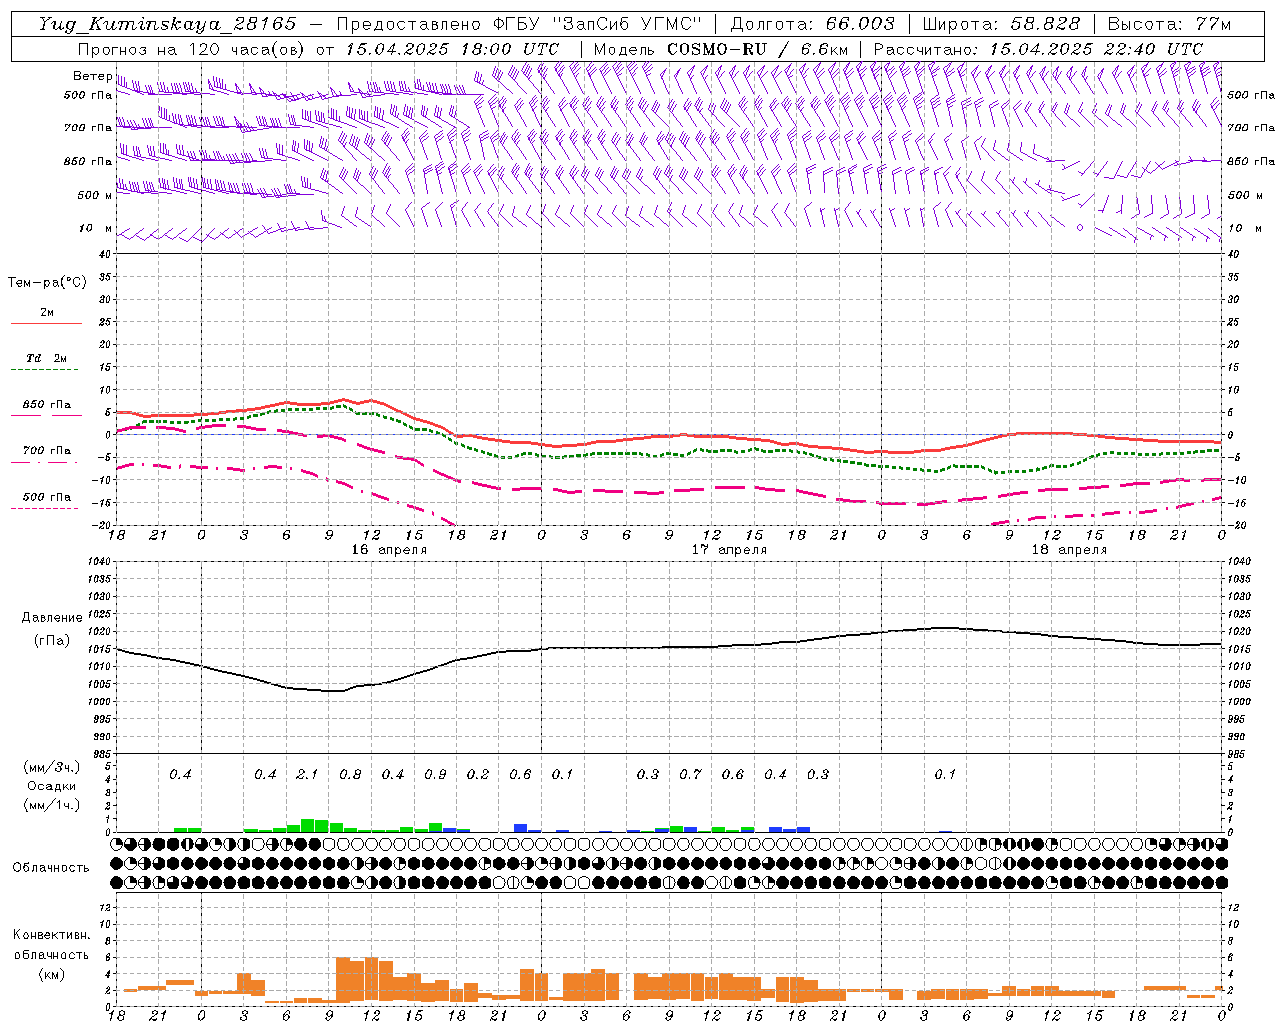Click the -20 value on left temperature axis

pyautogui.click(x=103, y=525)
